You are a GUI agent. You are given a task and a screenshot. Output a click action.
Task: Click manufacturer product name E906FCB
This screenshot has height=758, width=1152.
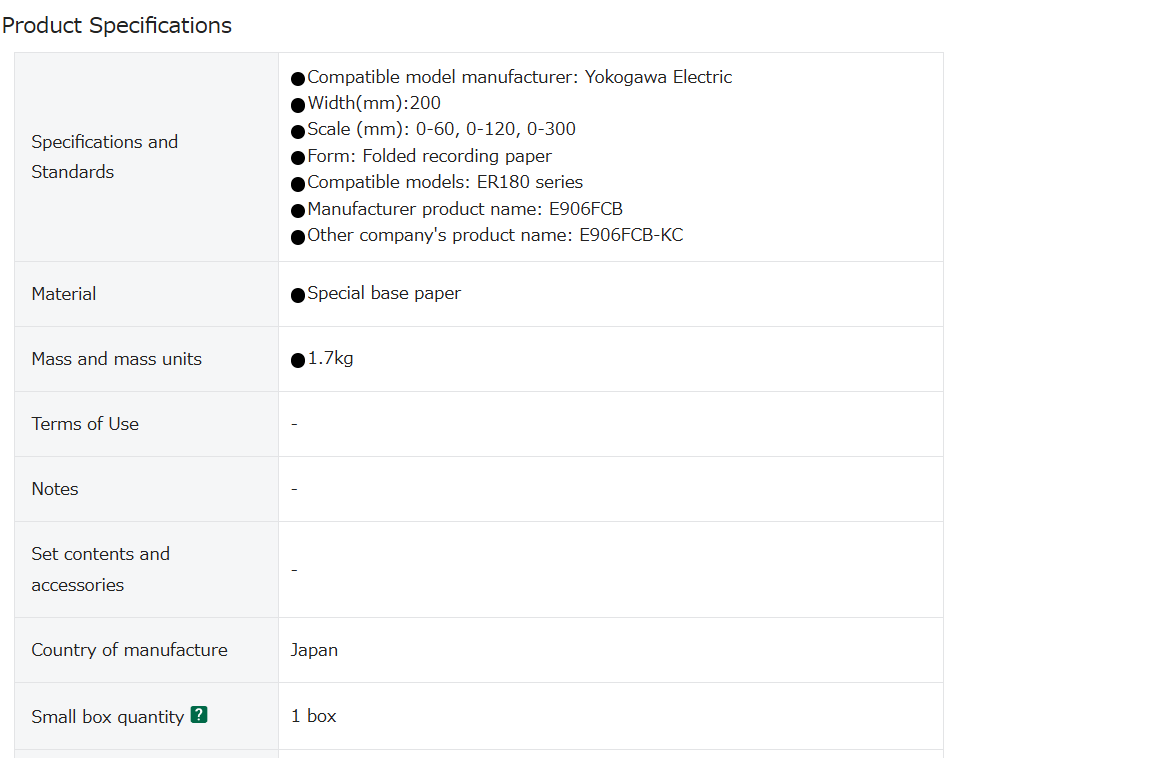coord(464,209)
